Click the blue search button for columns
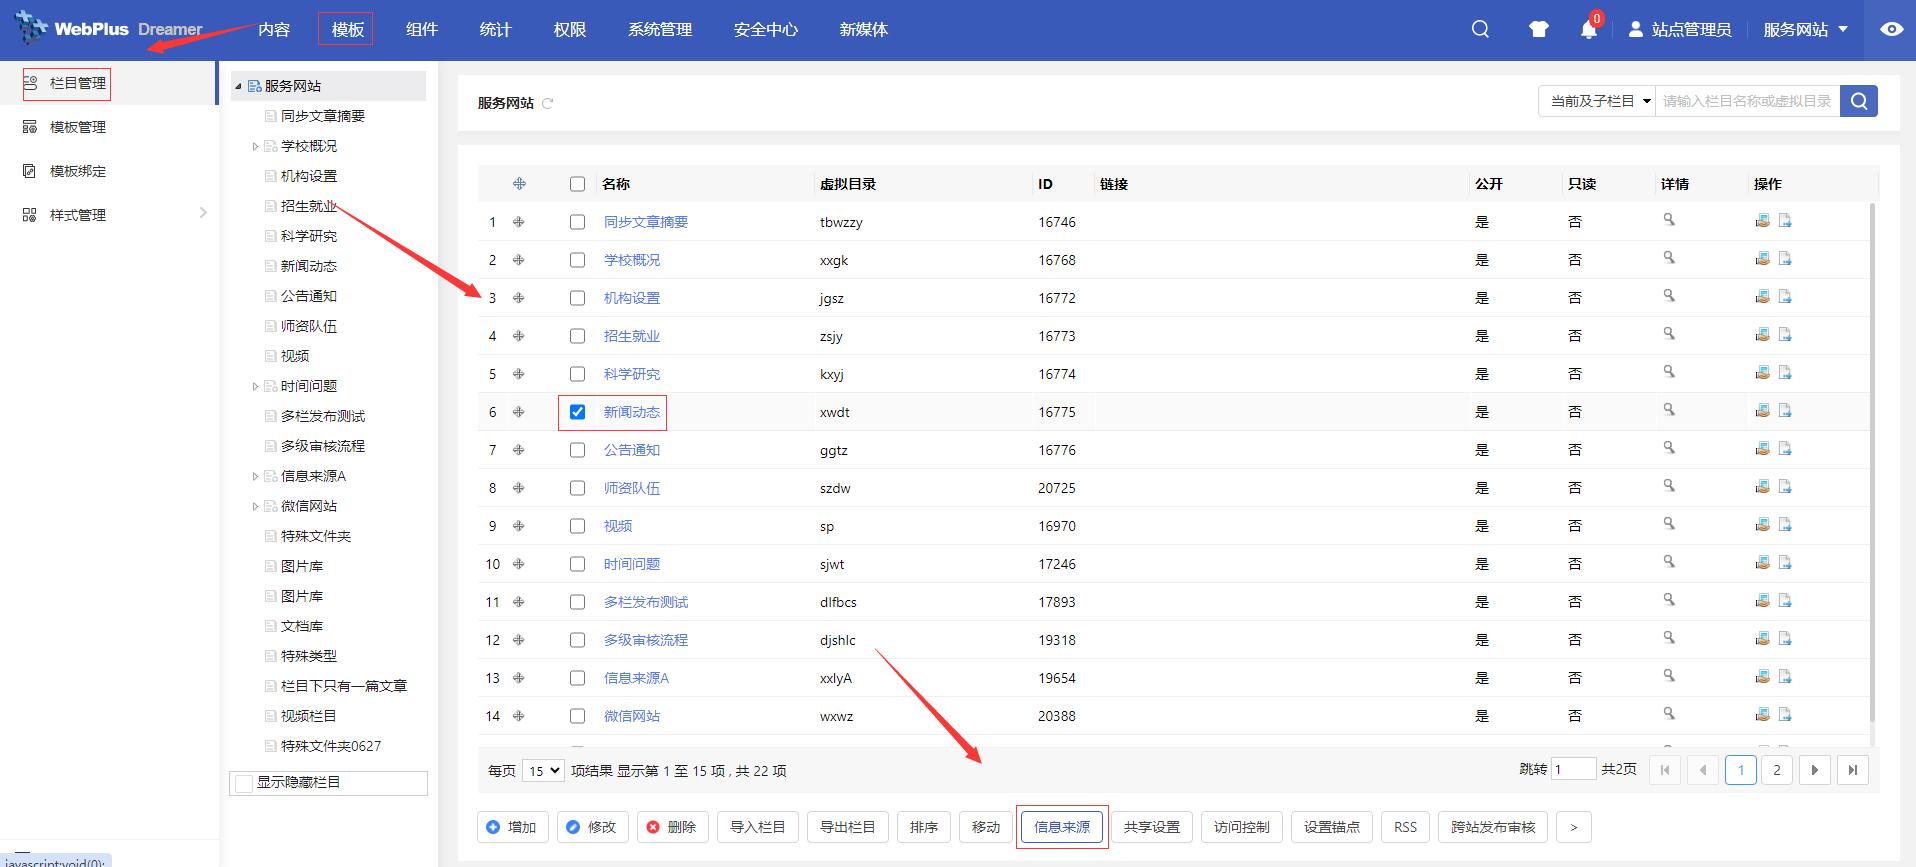Screen dimensions: 1916x867 pyautogui.click(x=1858, y=101)
